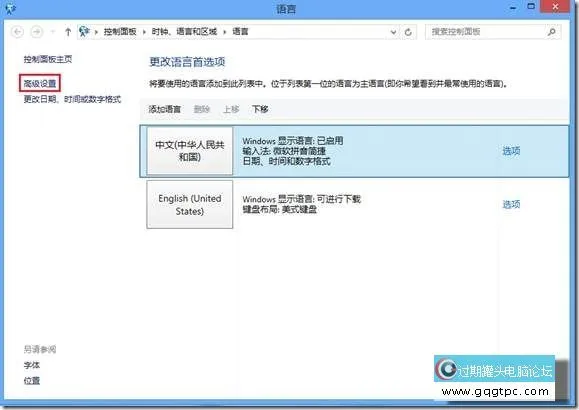
Task: Open 更改日期、时间或数字格式 link
Action: point(72,99)
